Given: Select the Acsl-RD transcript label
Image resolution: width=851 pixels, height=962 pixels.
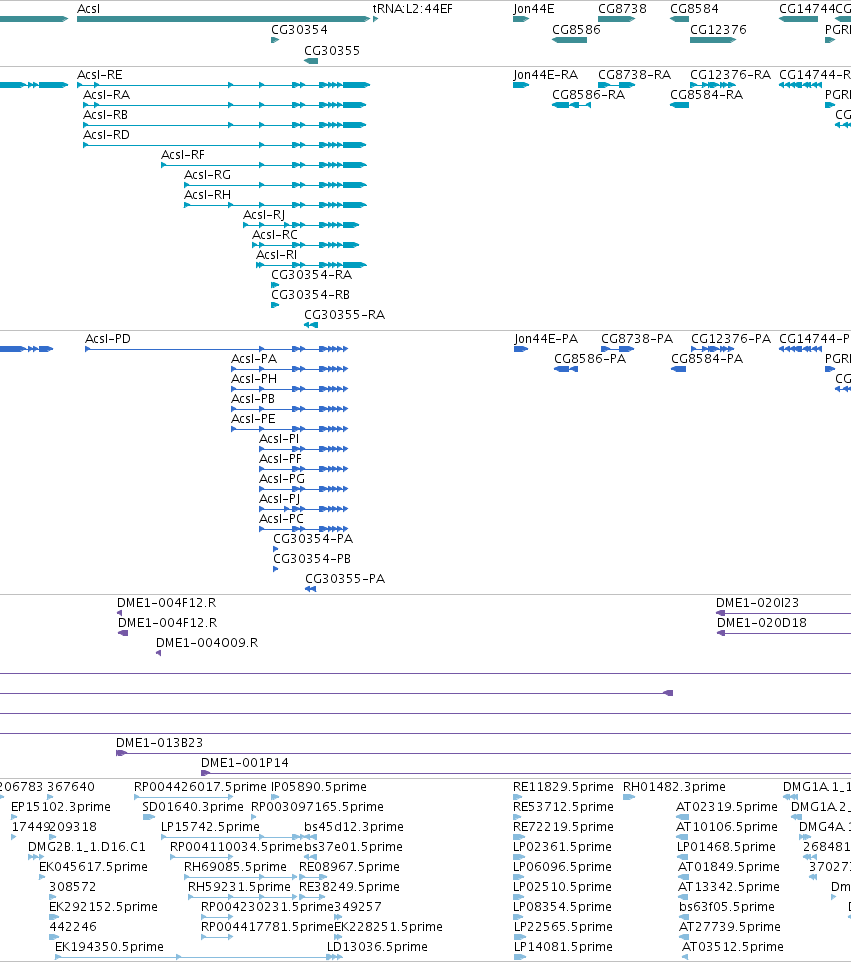Looking at the screenshot, I should 106,134.
